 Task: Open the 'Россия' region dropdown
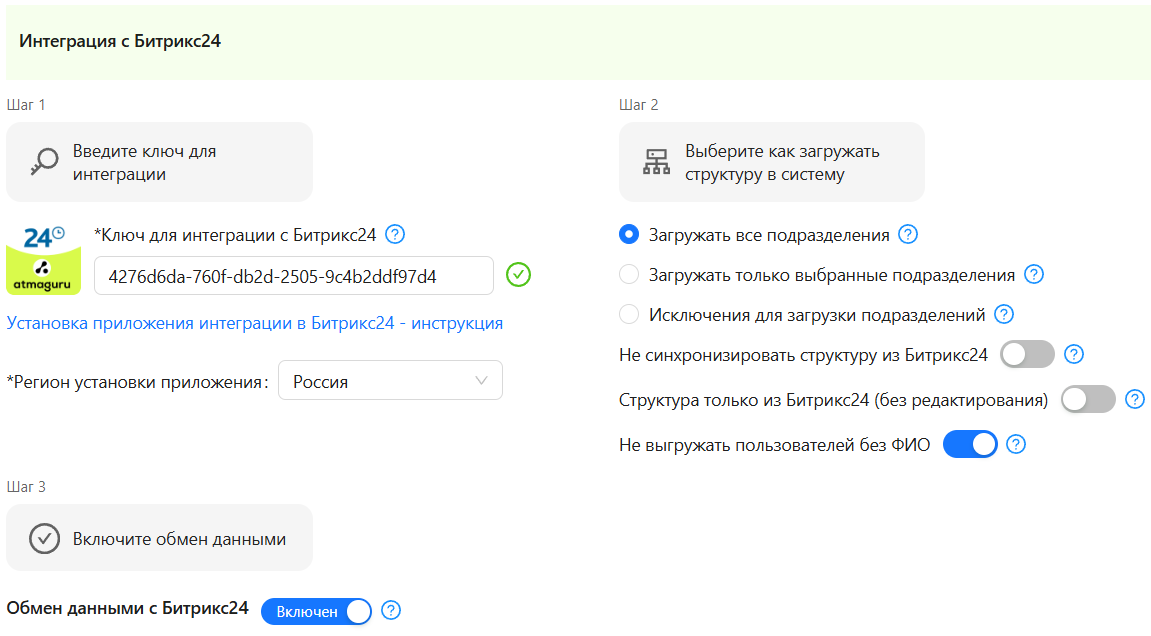(390, 381)
